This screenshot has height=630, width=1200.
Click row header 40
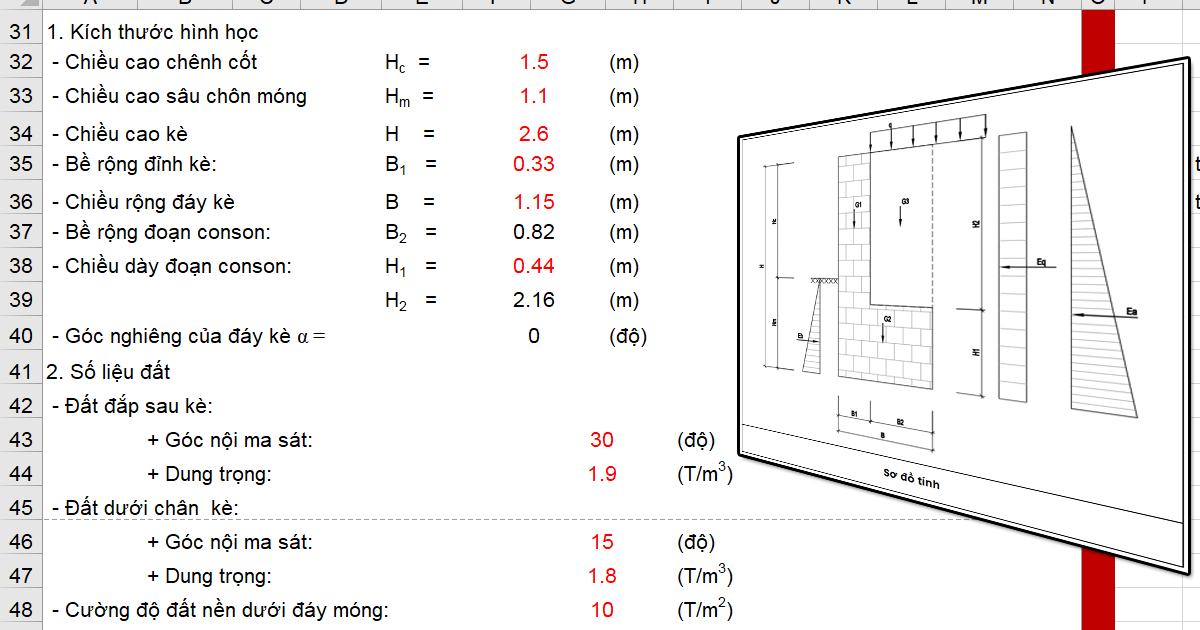pyautogui.click(x=21, y=336)
